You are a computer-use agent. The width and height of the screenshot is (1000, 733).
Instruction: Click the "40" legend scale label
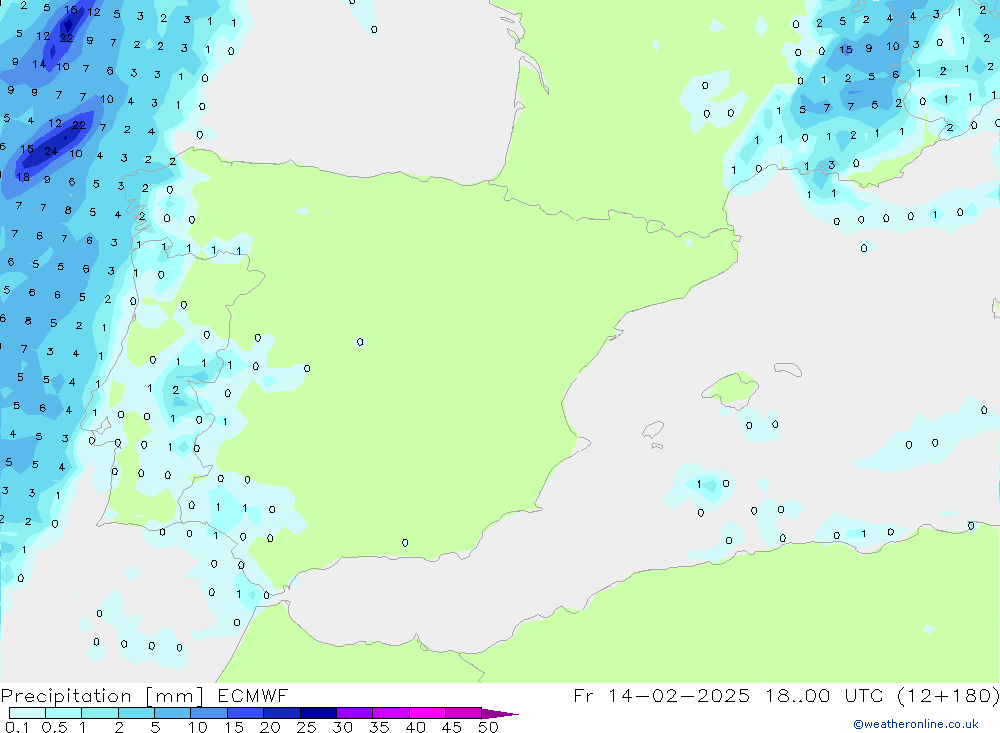(415, 727)
